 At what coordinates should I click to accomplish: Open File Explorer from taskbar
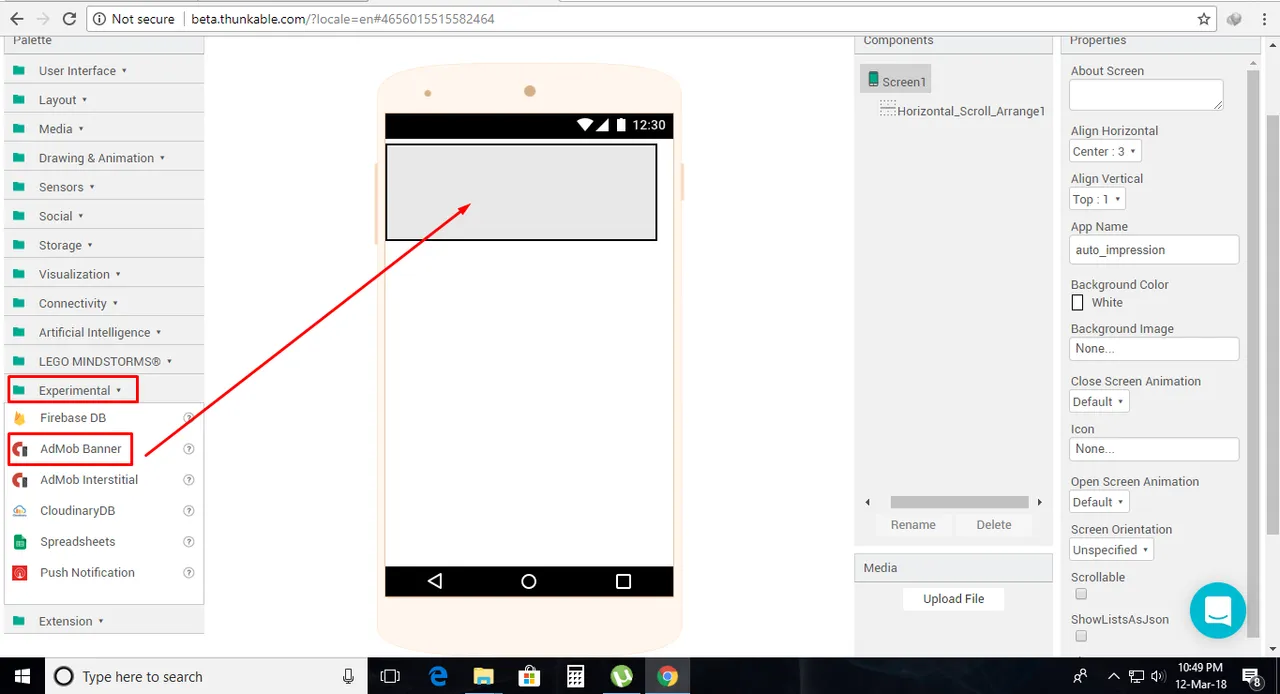click(x=483, y=676)
